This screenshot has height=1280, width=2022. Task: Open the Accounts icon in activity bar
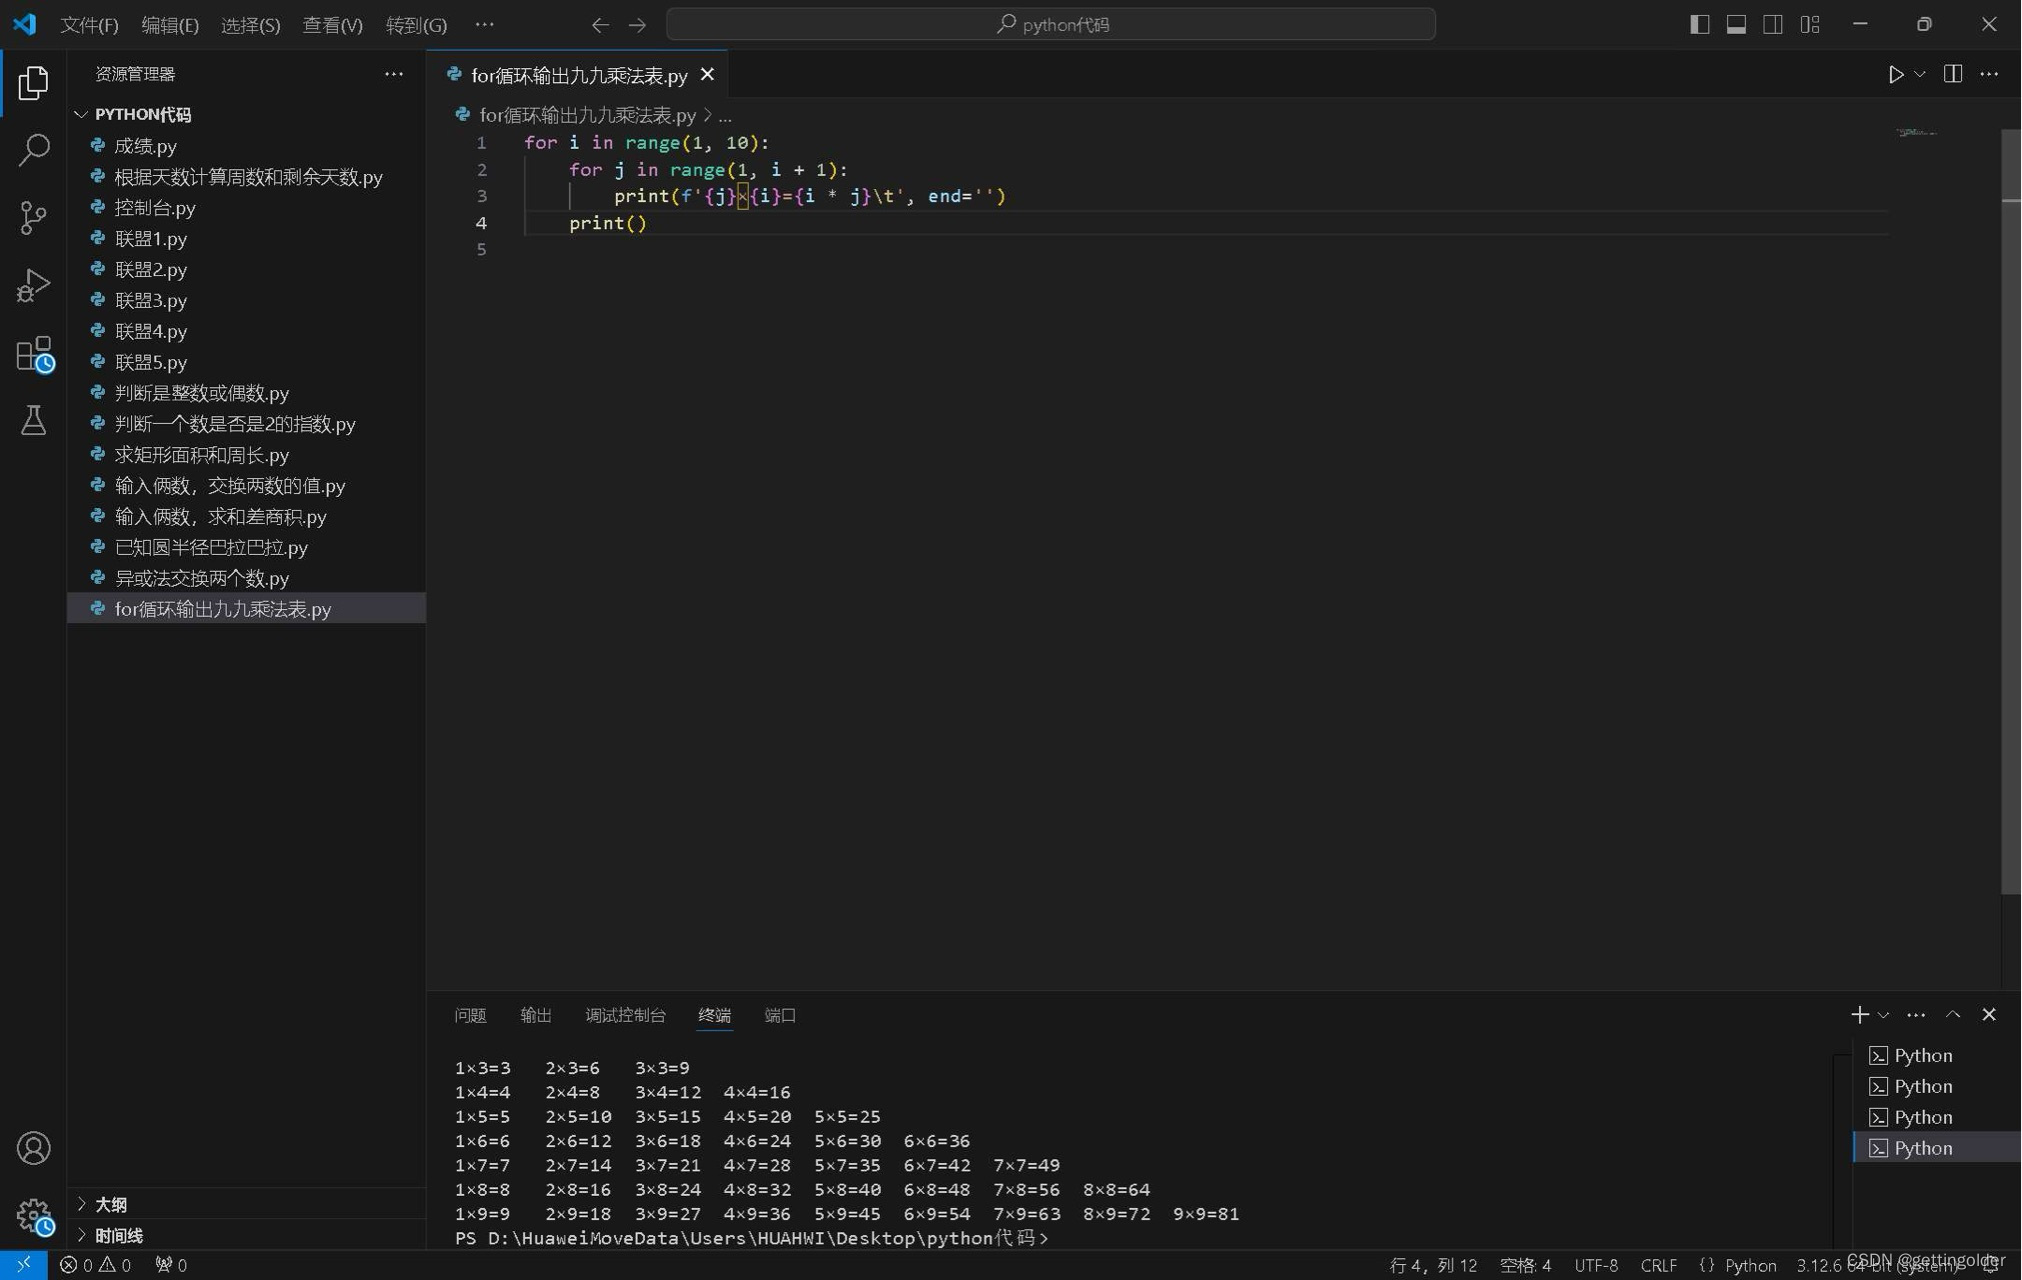point(33,1148)
